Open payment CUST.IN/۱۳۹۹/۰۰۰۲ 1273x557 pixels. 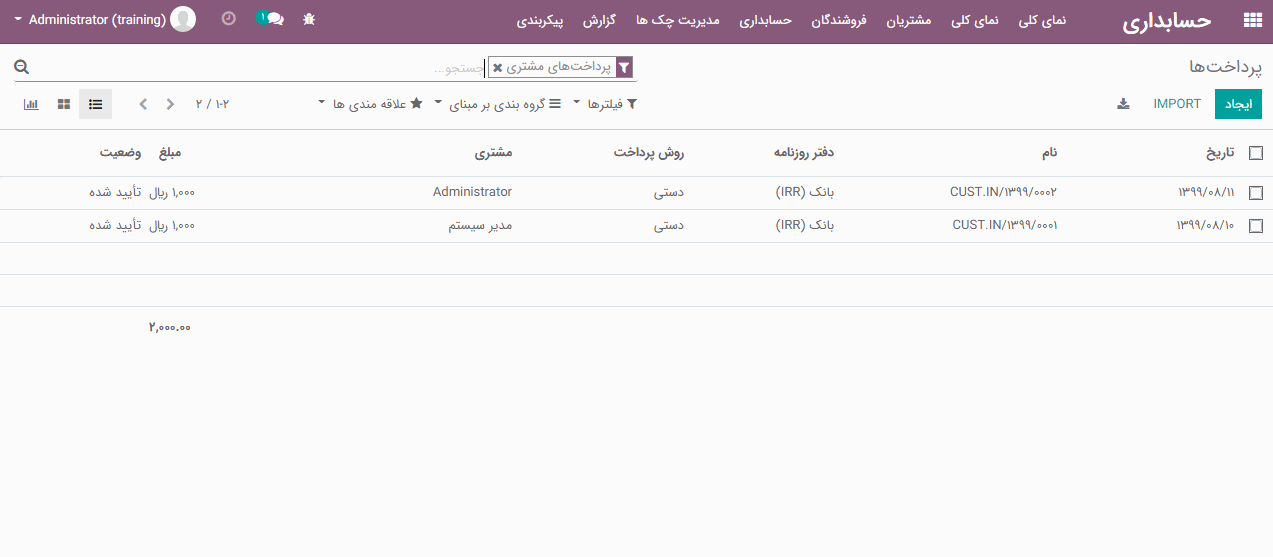(x=1003, y=192)
